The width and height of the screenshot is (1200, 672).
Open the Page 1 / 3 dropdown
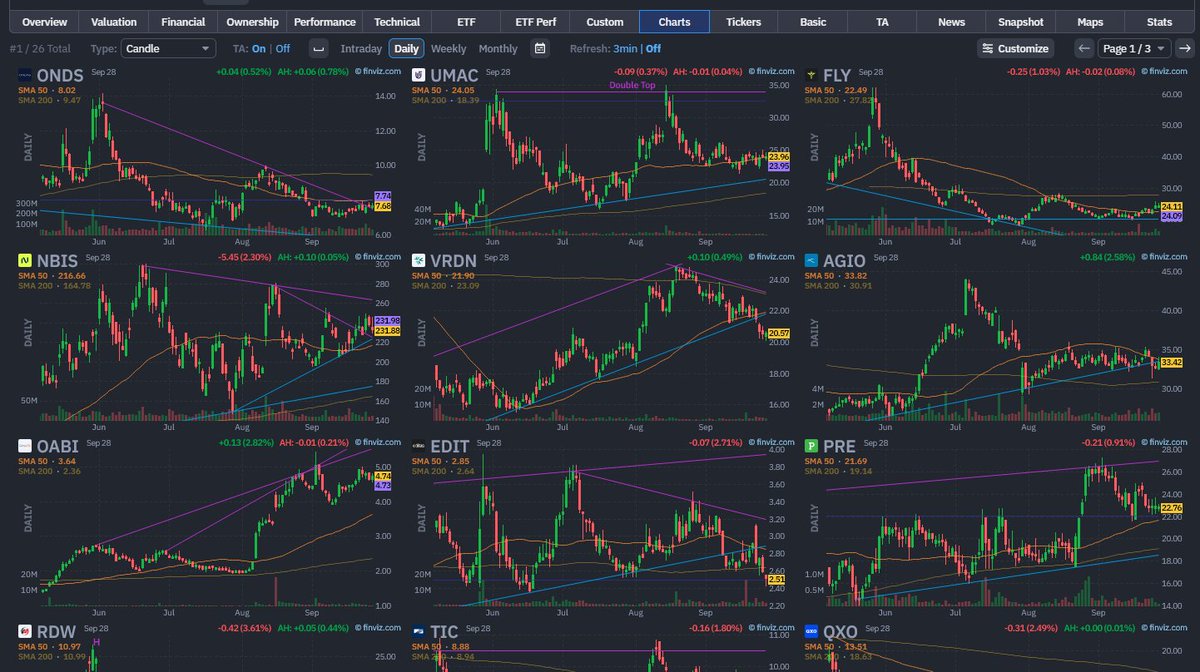pos(1133,48)
